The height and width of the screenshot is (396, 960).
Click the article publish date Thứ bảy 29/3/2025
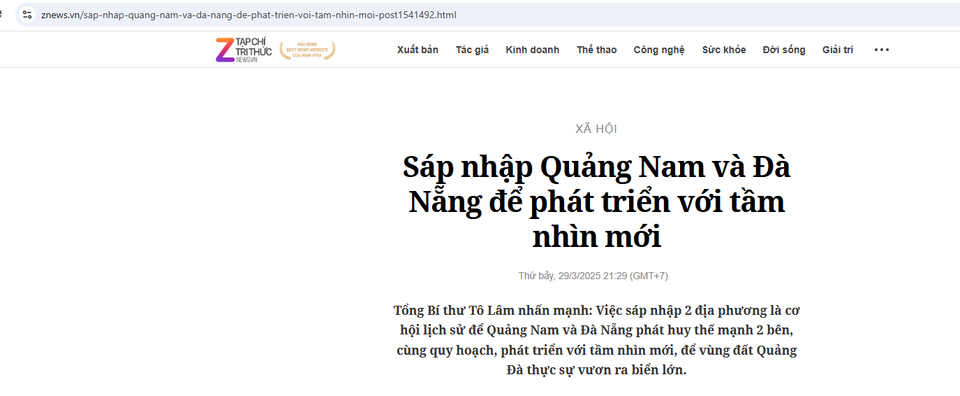[x=593, y=276]
